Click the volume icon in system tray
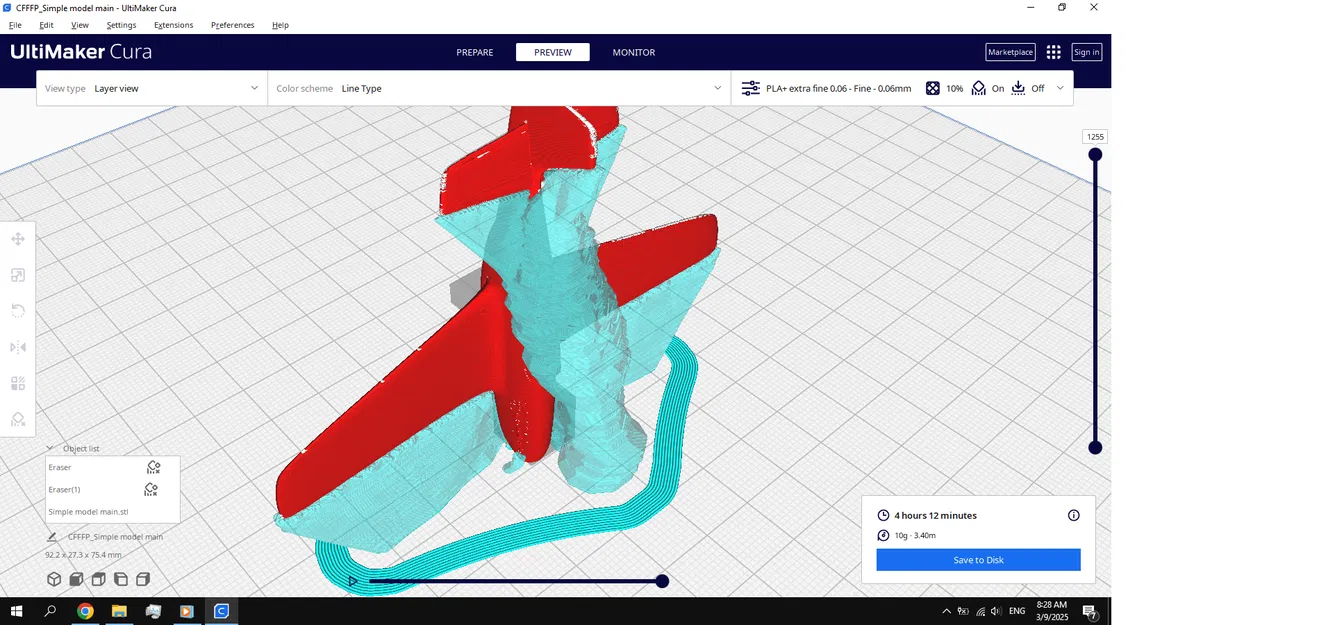This screenshot has width=1335, height=625. (x=995, y=611)
